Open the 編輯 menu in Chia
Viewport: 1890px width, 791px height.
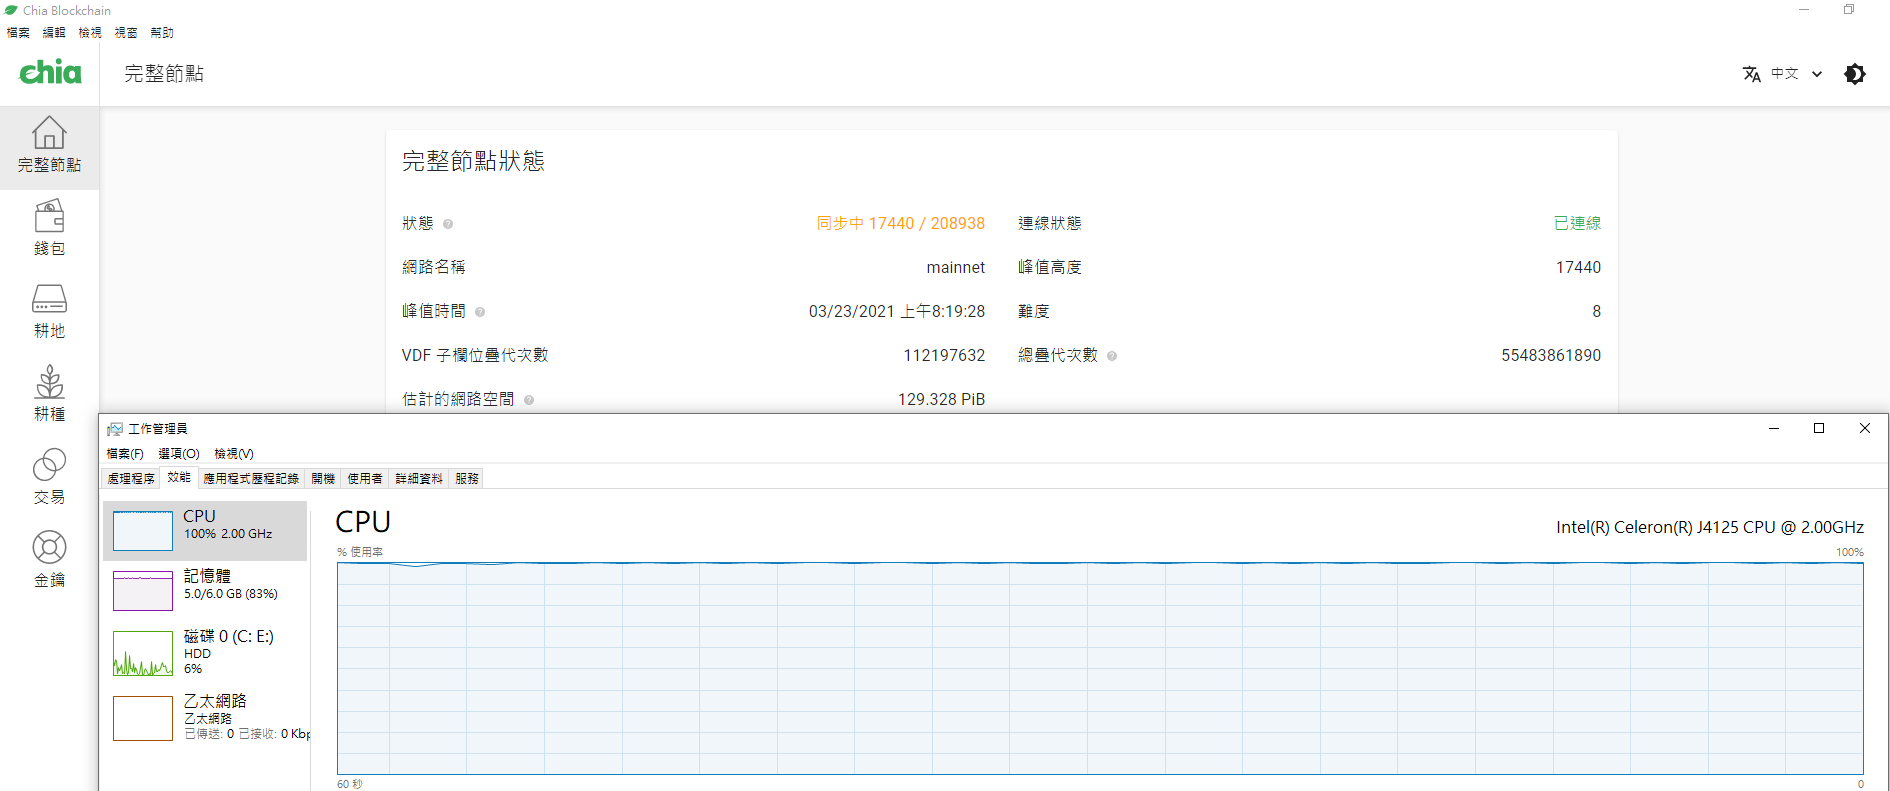click(54, 32)
